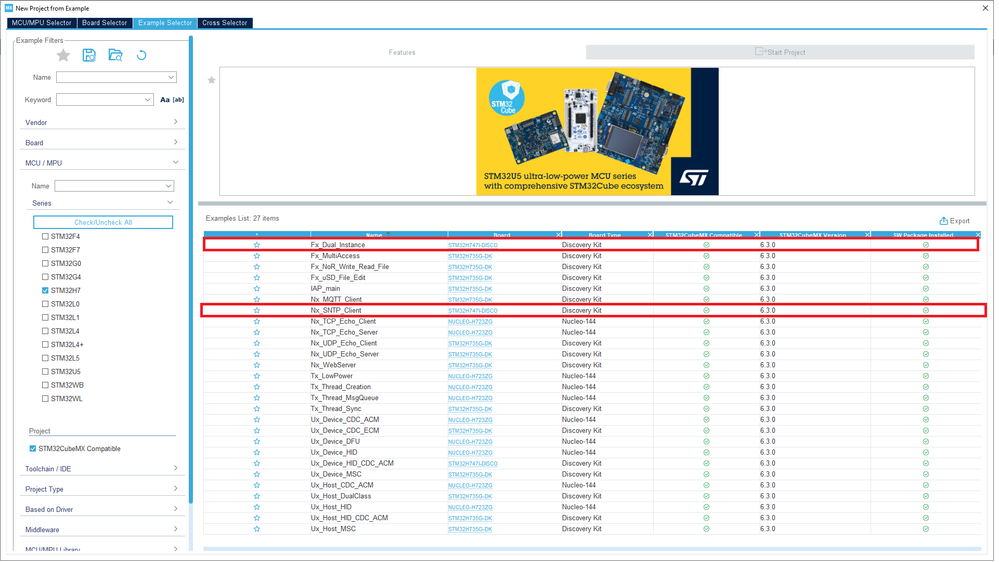Select the Tx_Thread_Creation example row

[592, 387]
